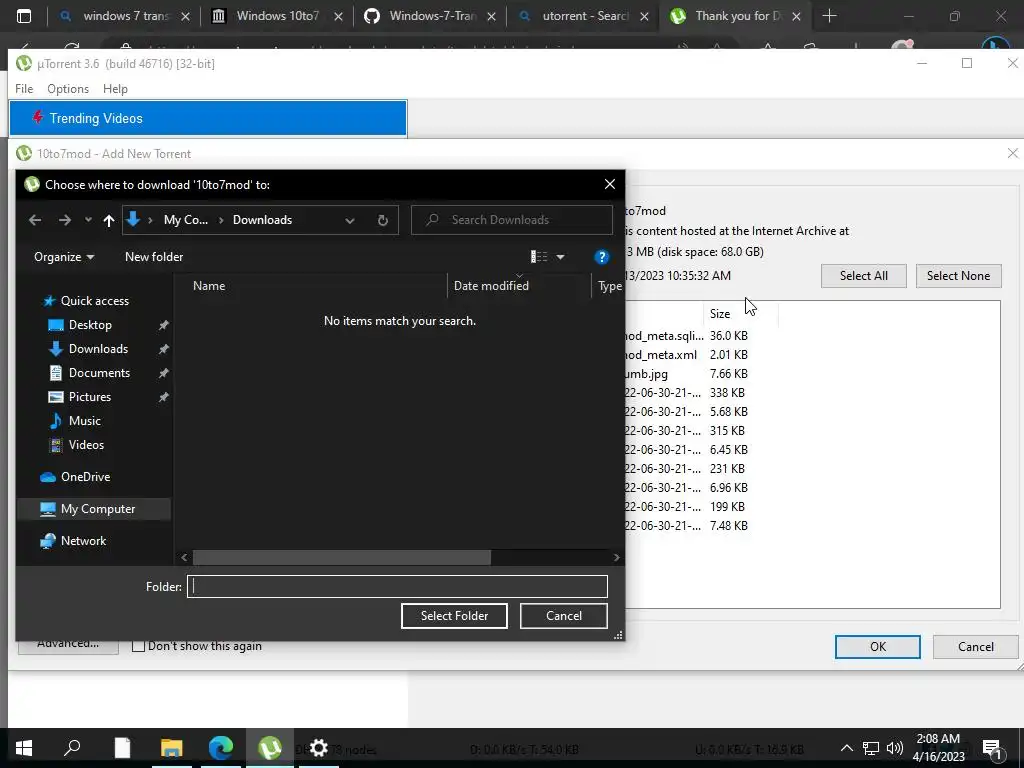Open recent locations dropdown arrow
Screen dimensions: 1024x768
88,220
